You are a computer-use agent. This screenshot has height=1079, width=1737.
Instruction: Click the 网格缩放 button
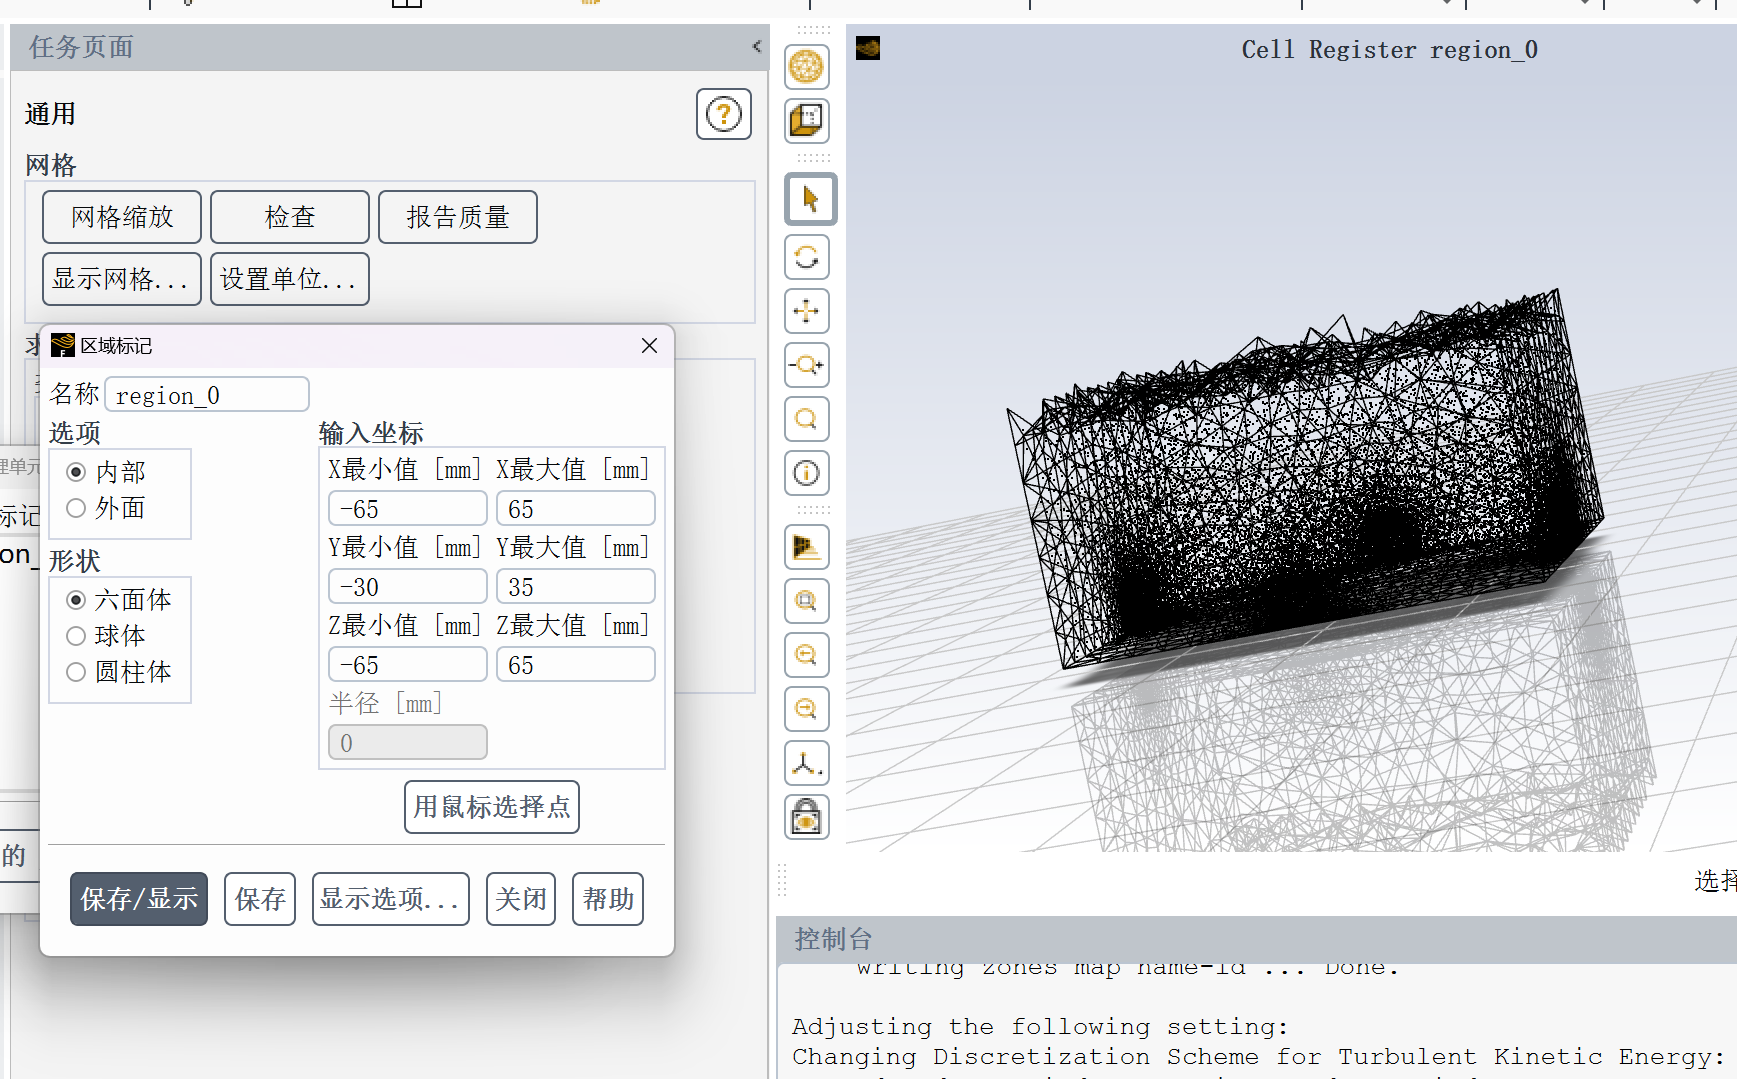[122, 217]
